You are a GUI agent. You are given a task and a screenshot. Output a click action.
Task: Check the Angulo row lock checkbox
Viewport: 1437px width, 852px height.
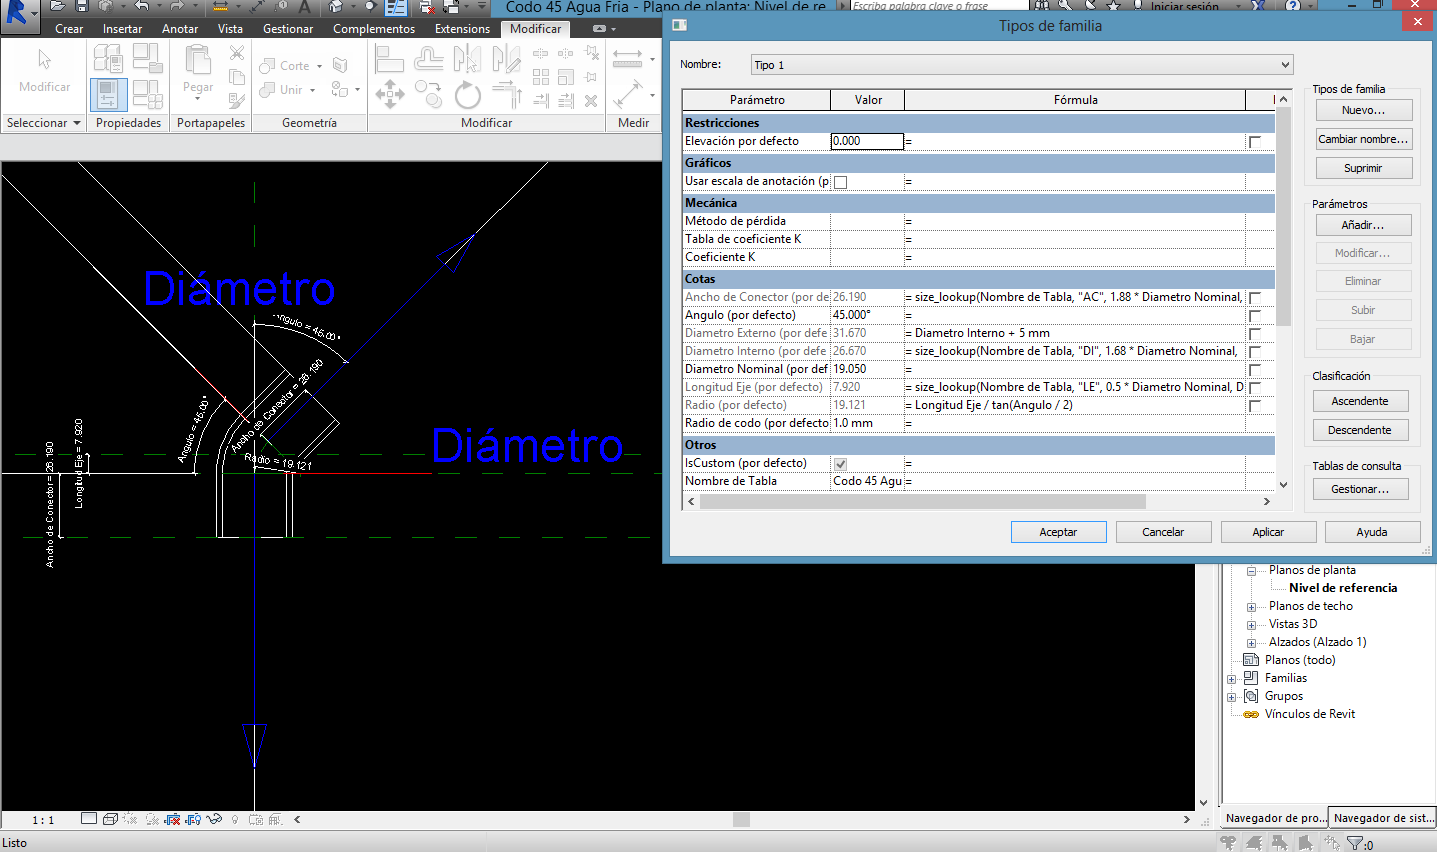tap(1254, 316)
